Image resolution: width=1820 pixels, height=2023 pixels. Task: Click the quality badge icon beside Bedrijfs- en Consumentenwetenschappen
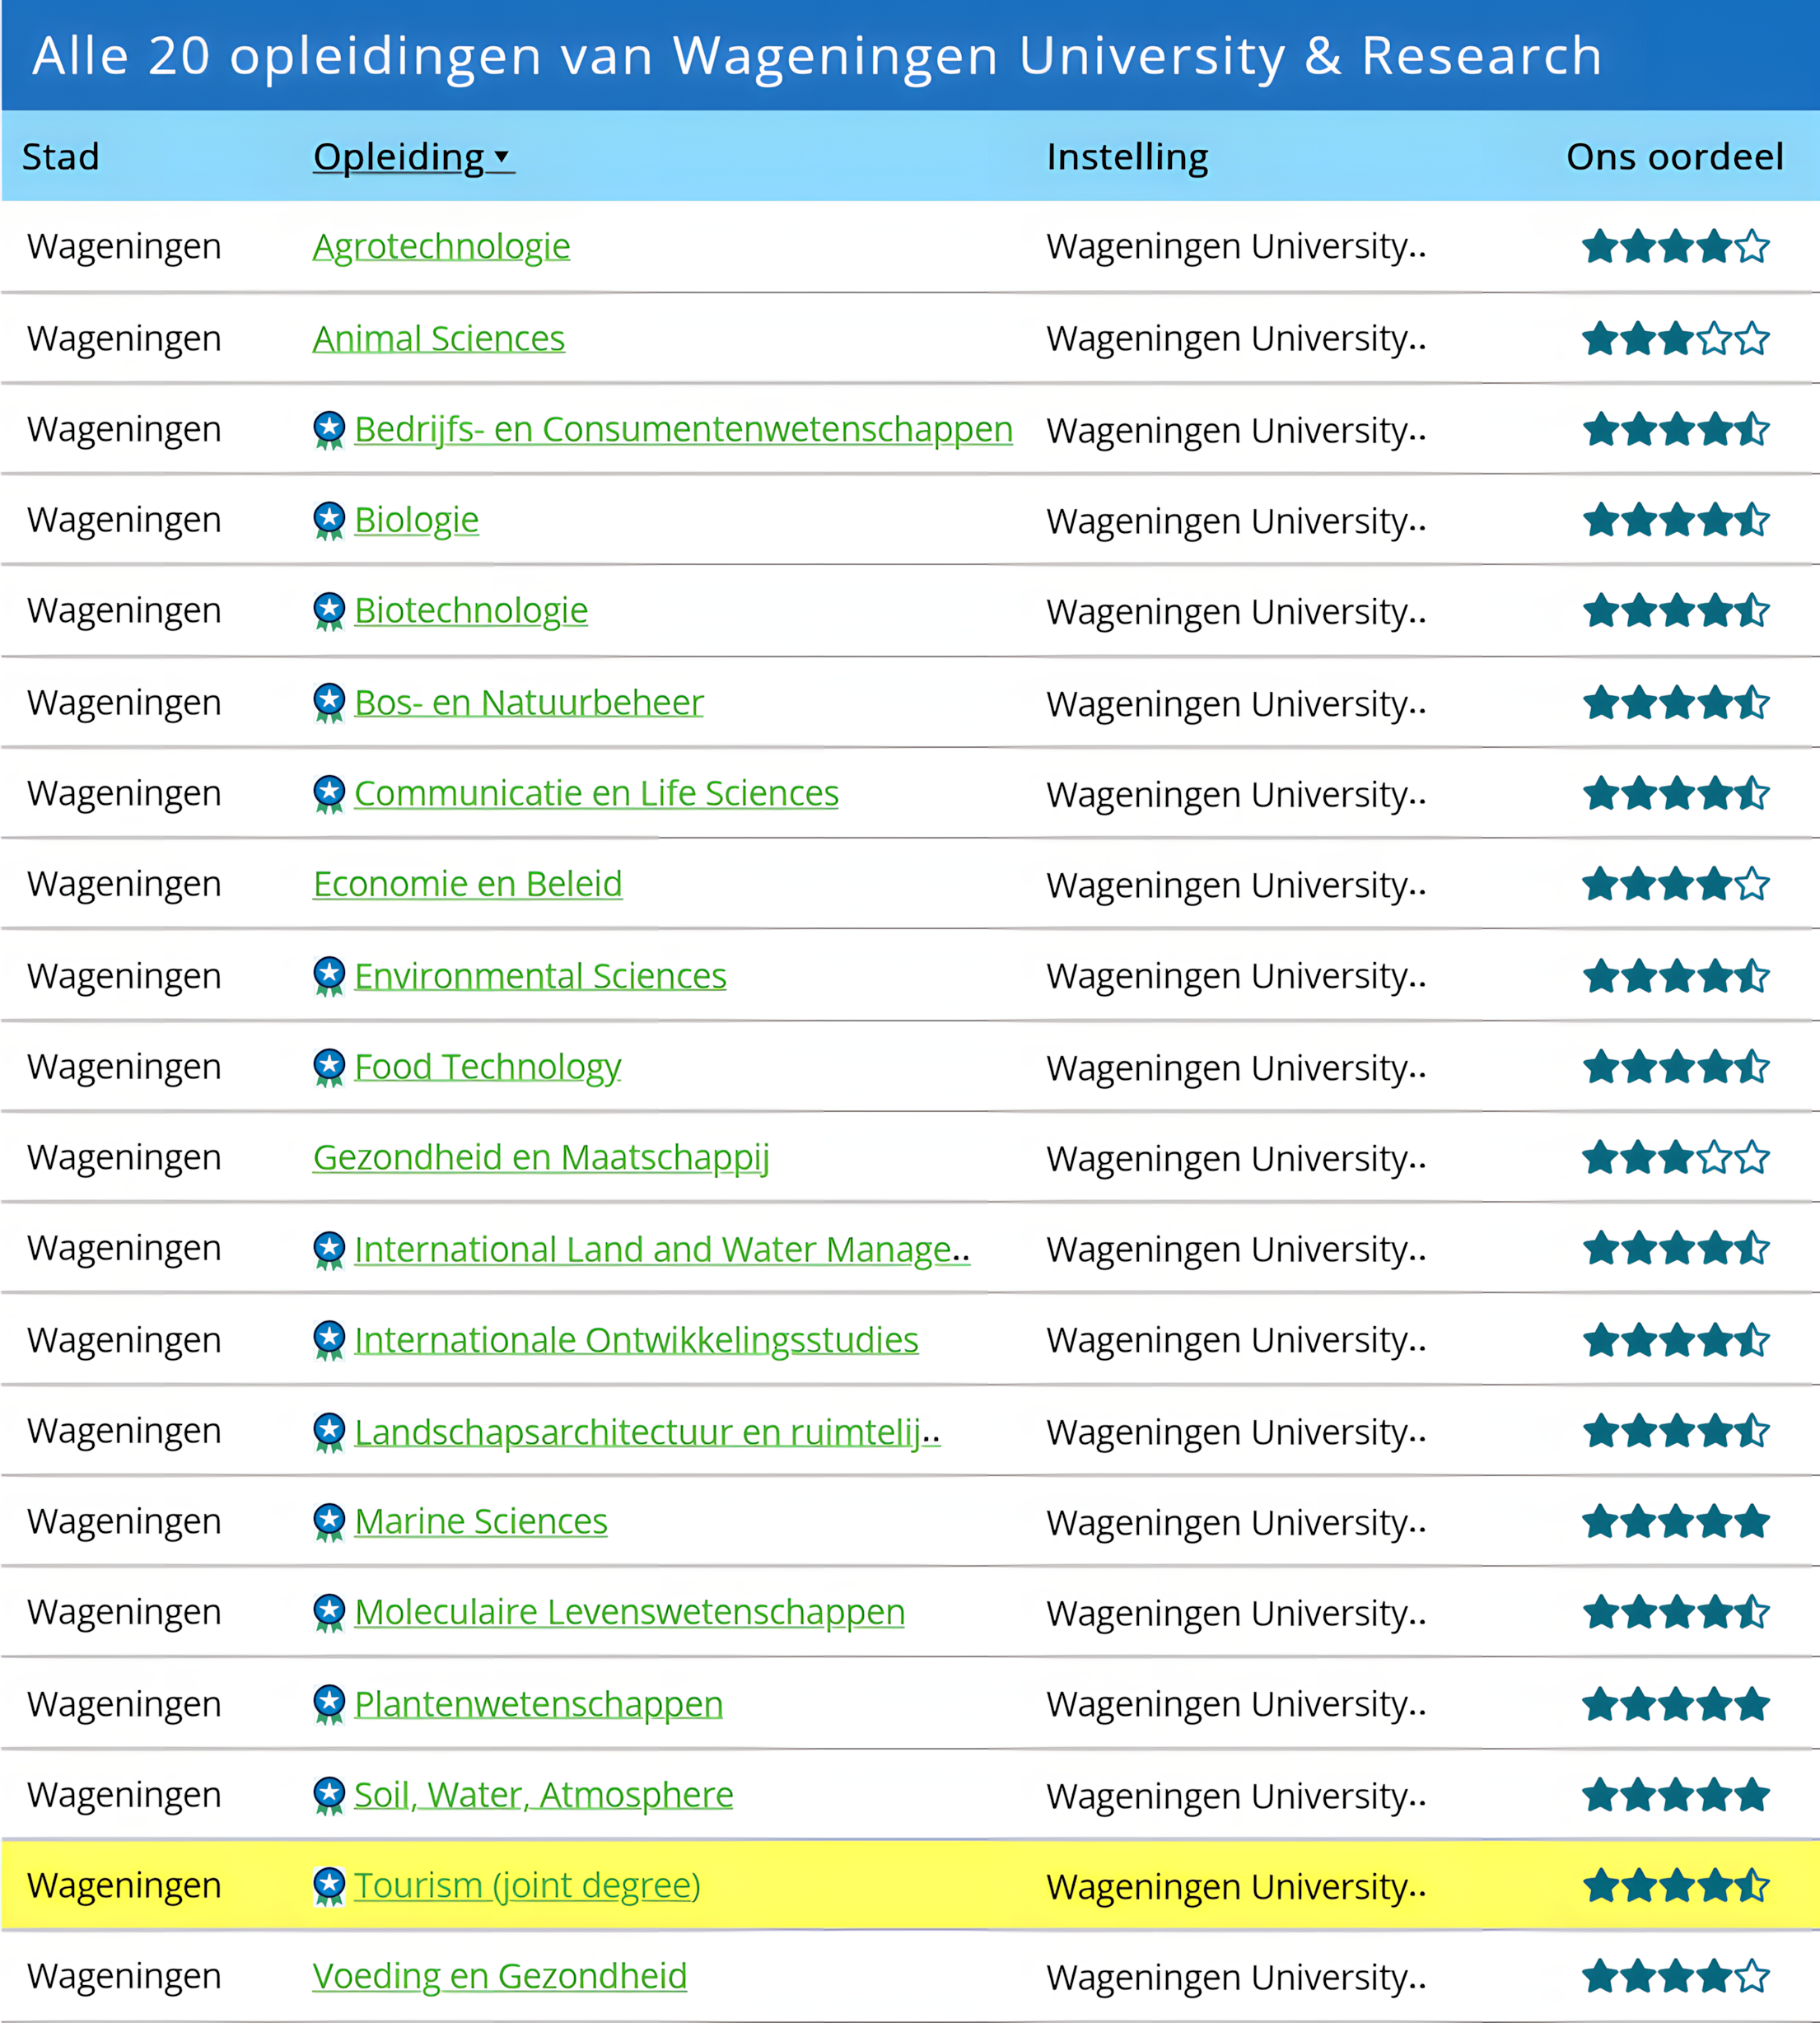[329, 430]
